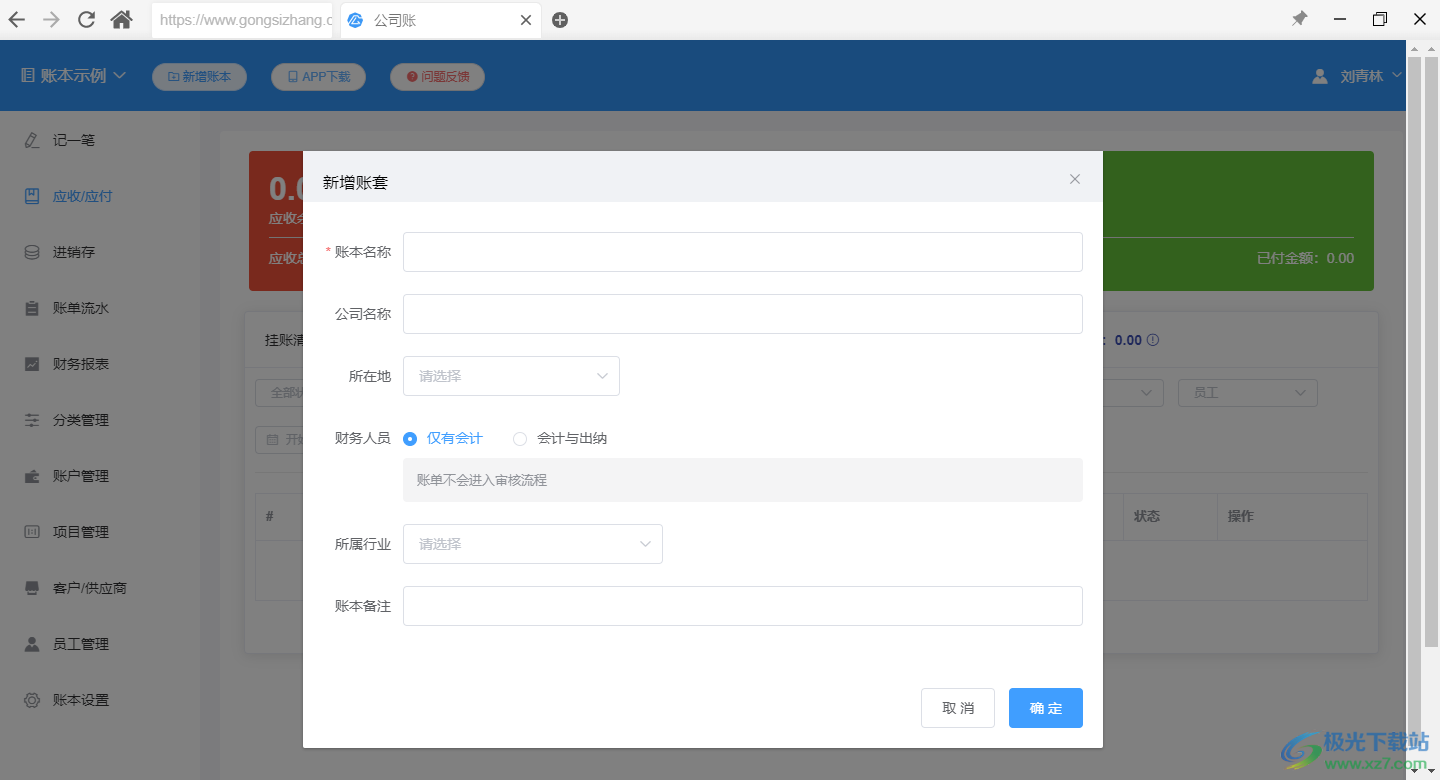Click the 项目管理 icon

click(32, 532)
